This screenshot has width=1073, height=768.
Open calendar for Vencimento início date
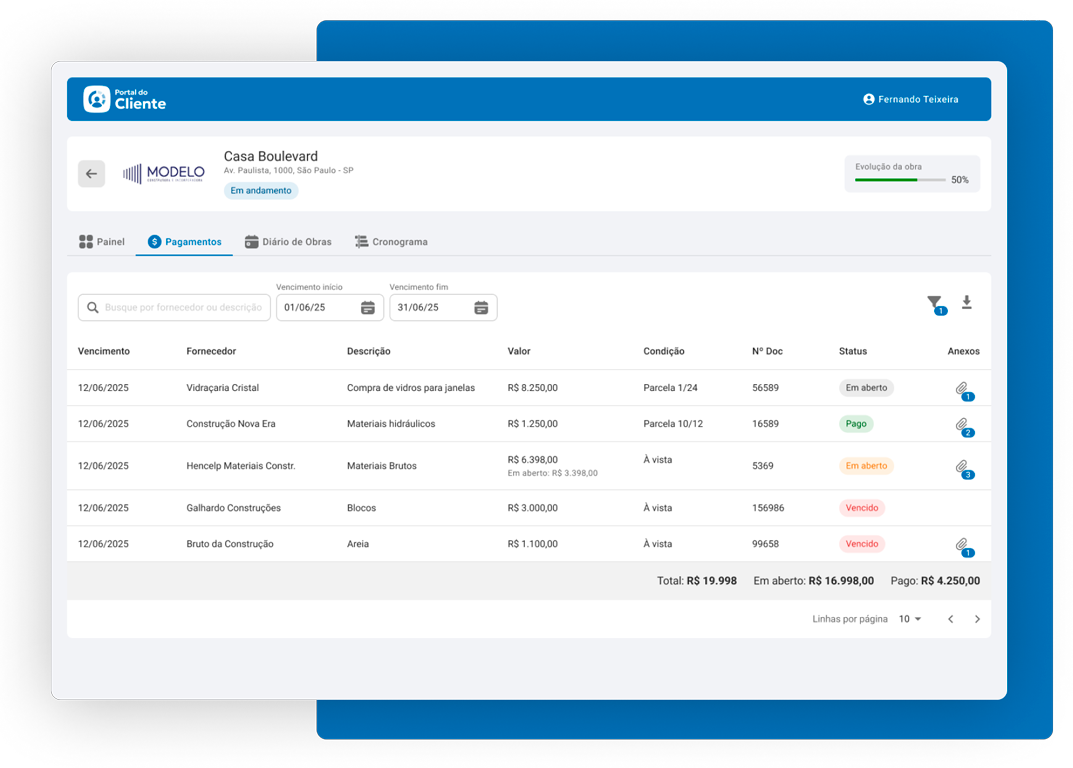coord(368,308)
